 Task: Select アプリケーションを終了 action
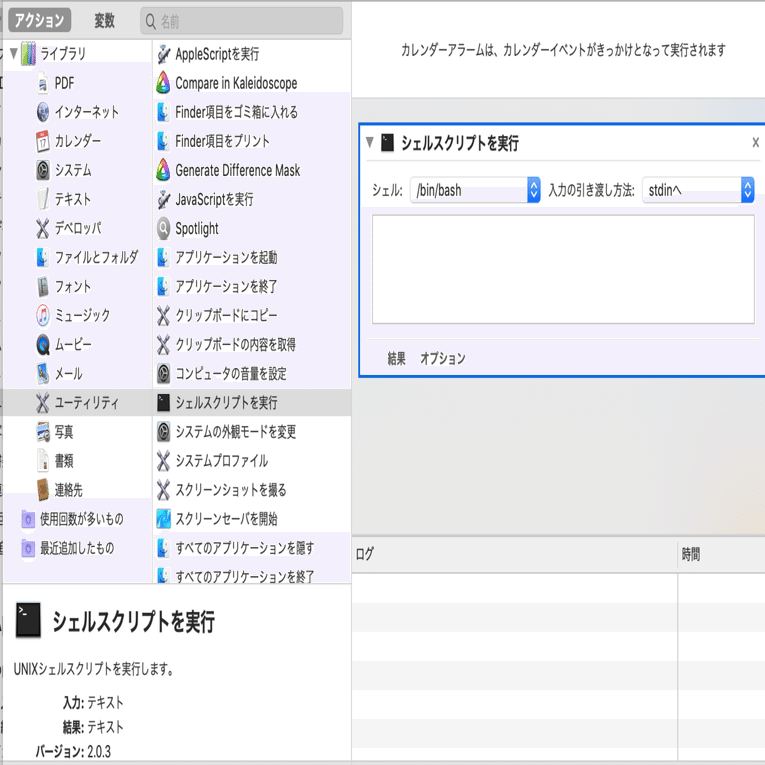point(252,286)
